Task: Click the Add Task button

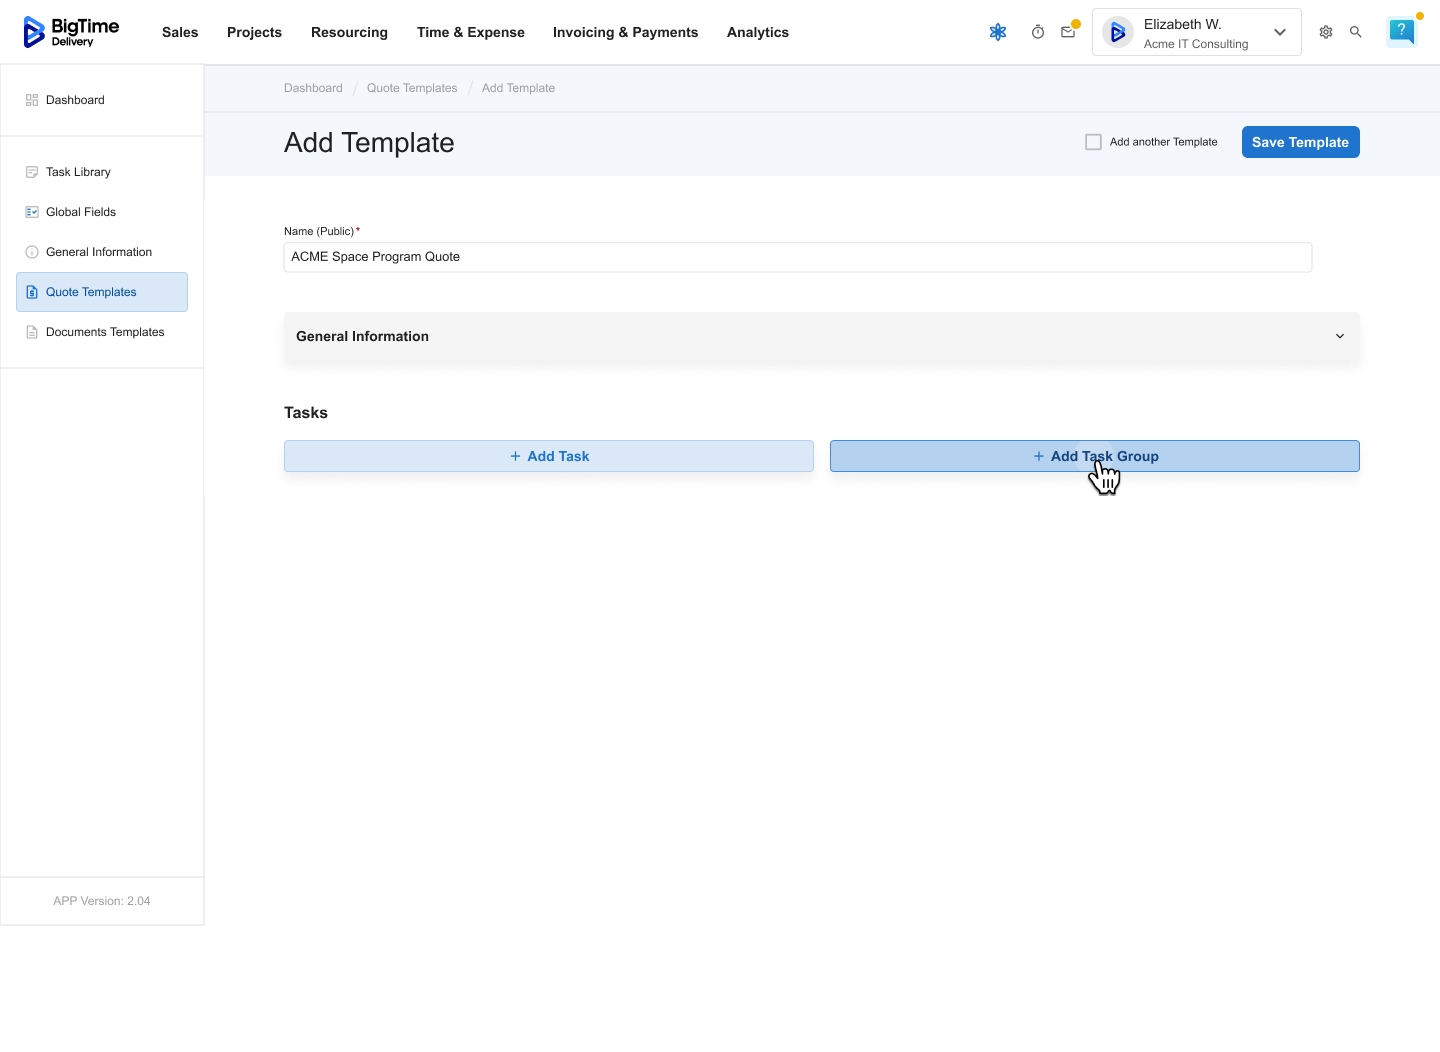Action: 548,456
